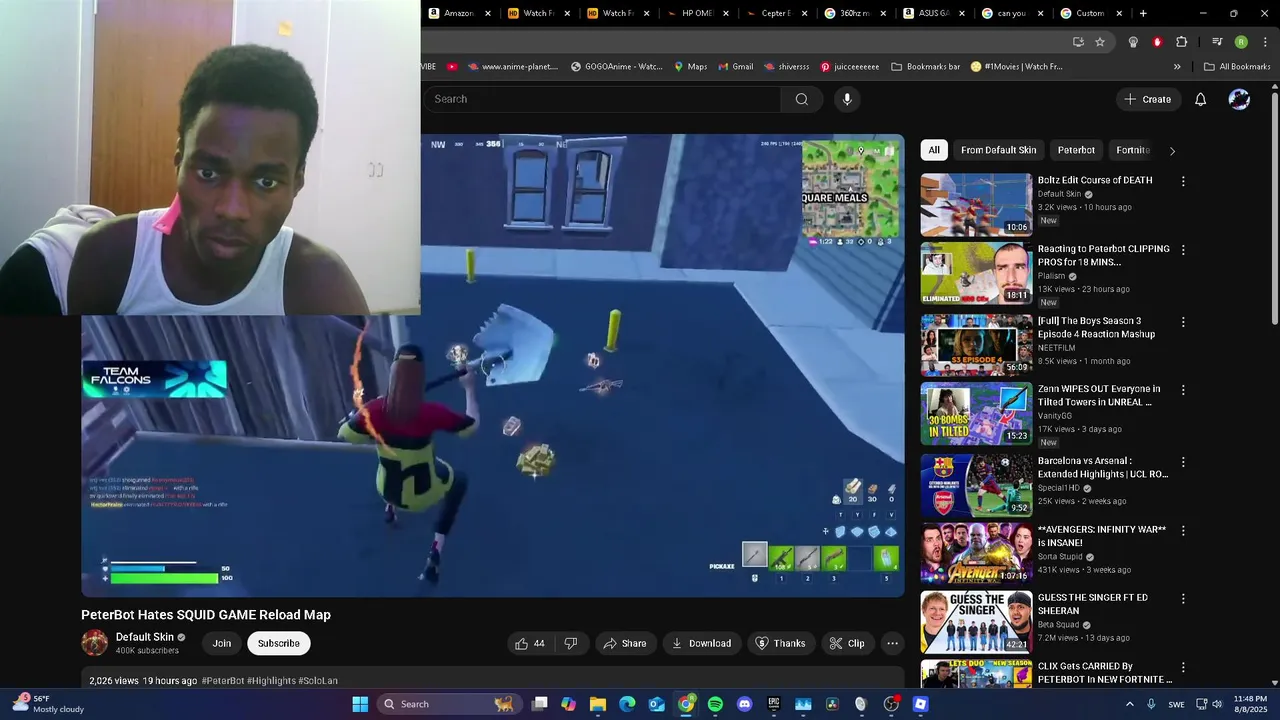
Task: Open Discord from the taskbar
Action: click(x=744, y=704)
